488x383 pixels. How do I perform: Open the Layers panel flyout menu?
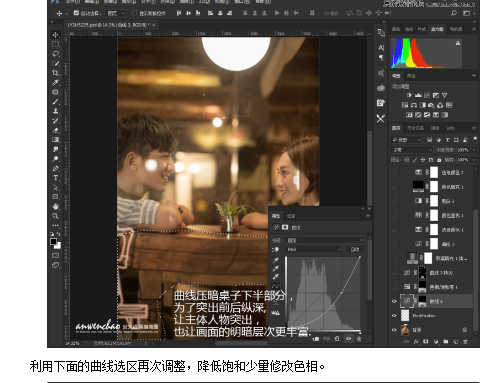pyautogui.click(x=474, y=128)
